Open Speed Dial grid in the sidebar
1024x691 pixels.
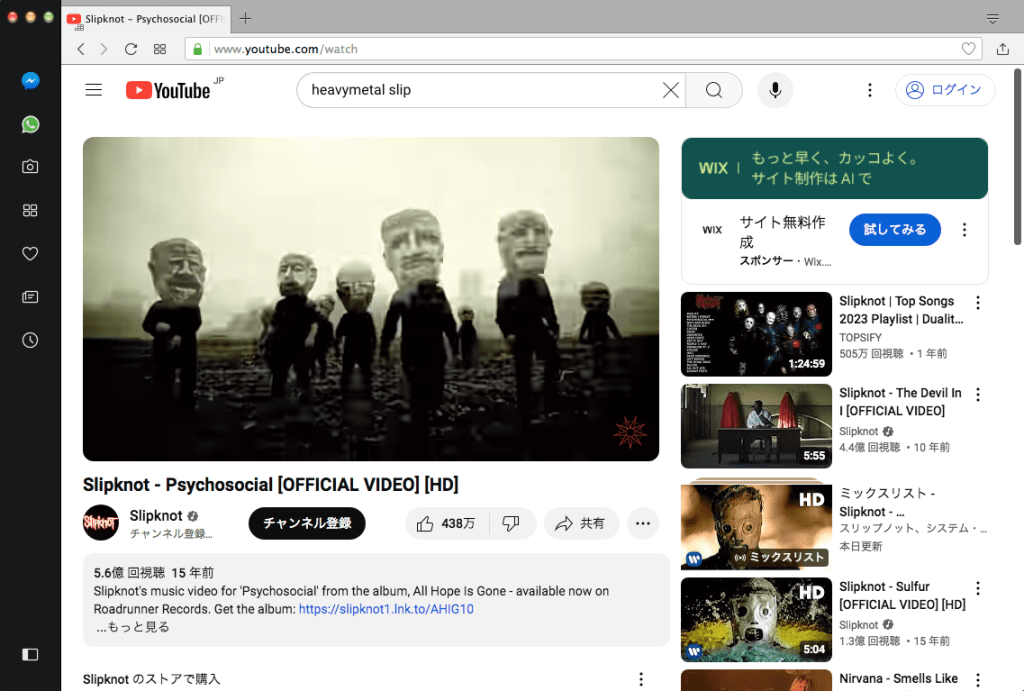coord(30,210)
